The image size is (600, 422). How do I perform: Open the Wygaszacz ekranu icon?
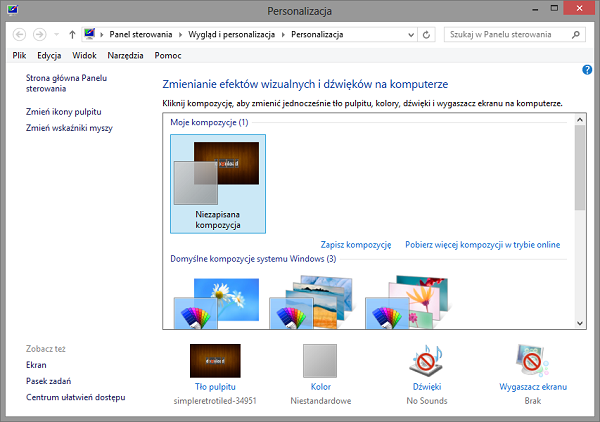pyautogui.click(x=532, y=360)
